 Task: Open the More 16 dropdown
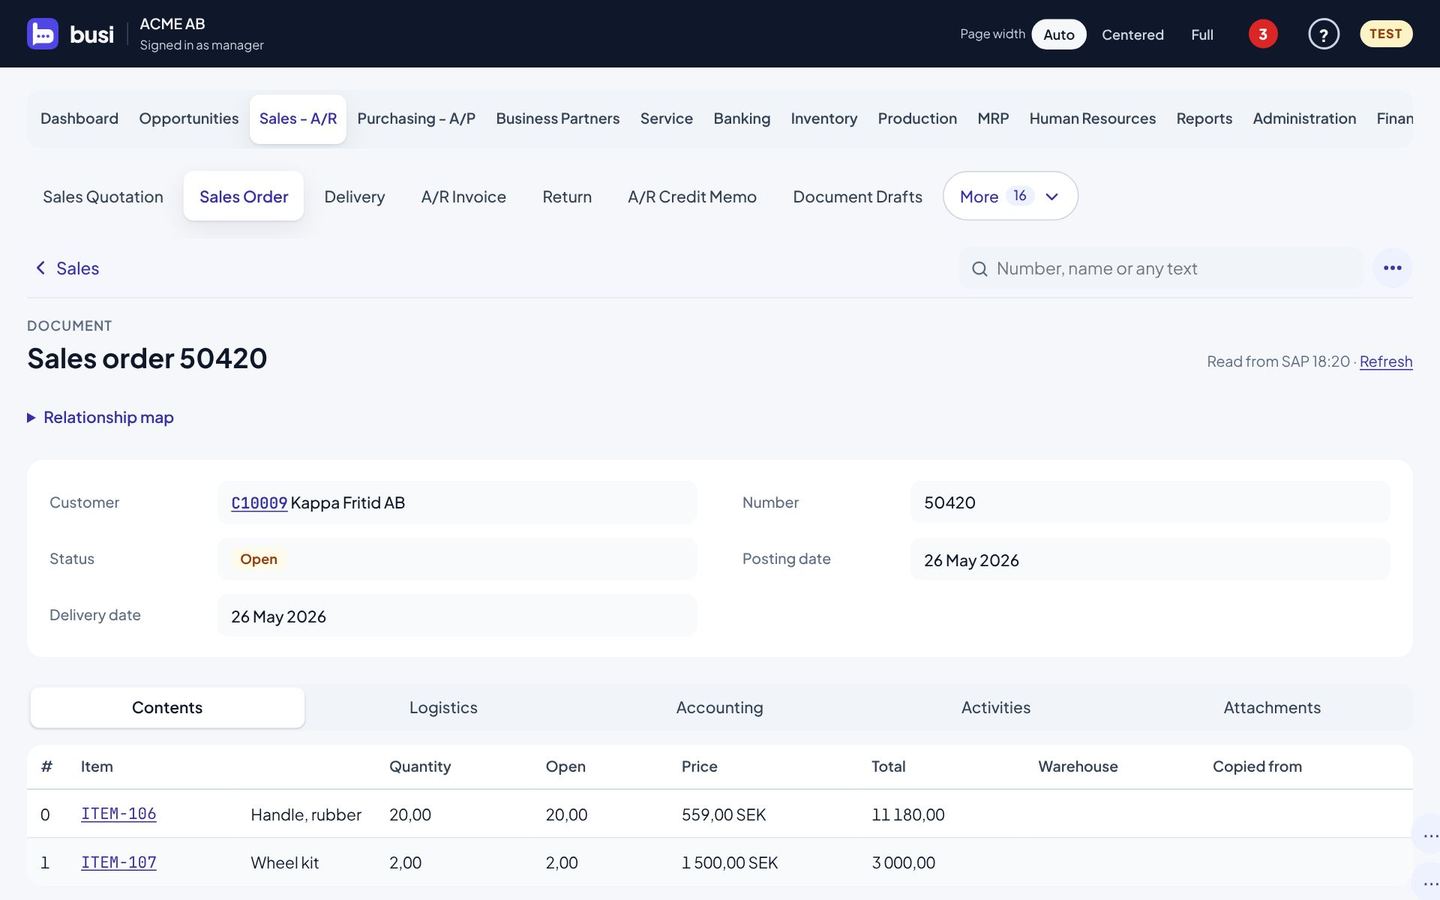(x=1010, y=196)
